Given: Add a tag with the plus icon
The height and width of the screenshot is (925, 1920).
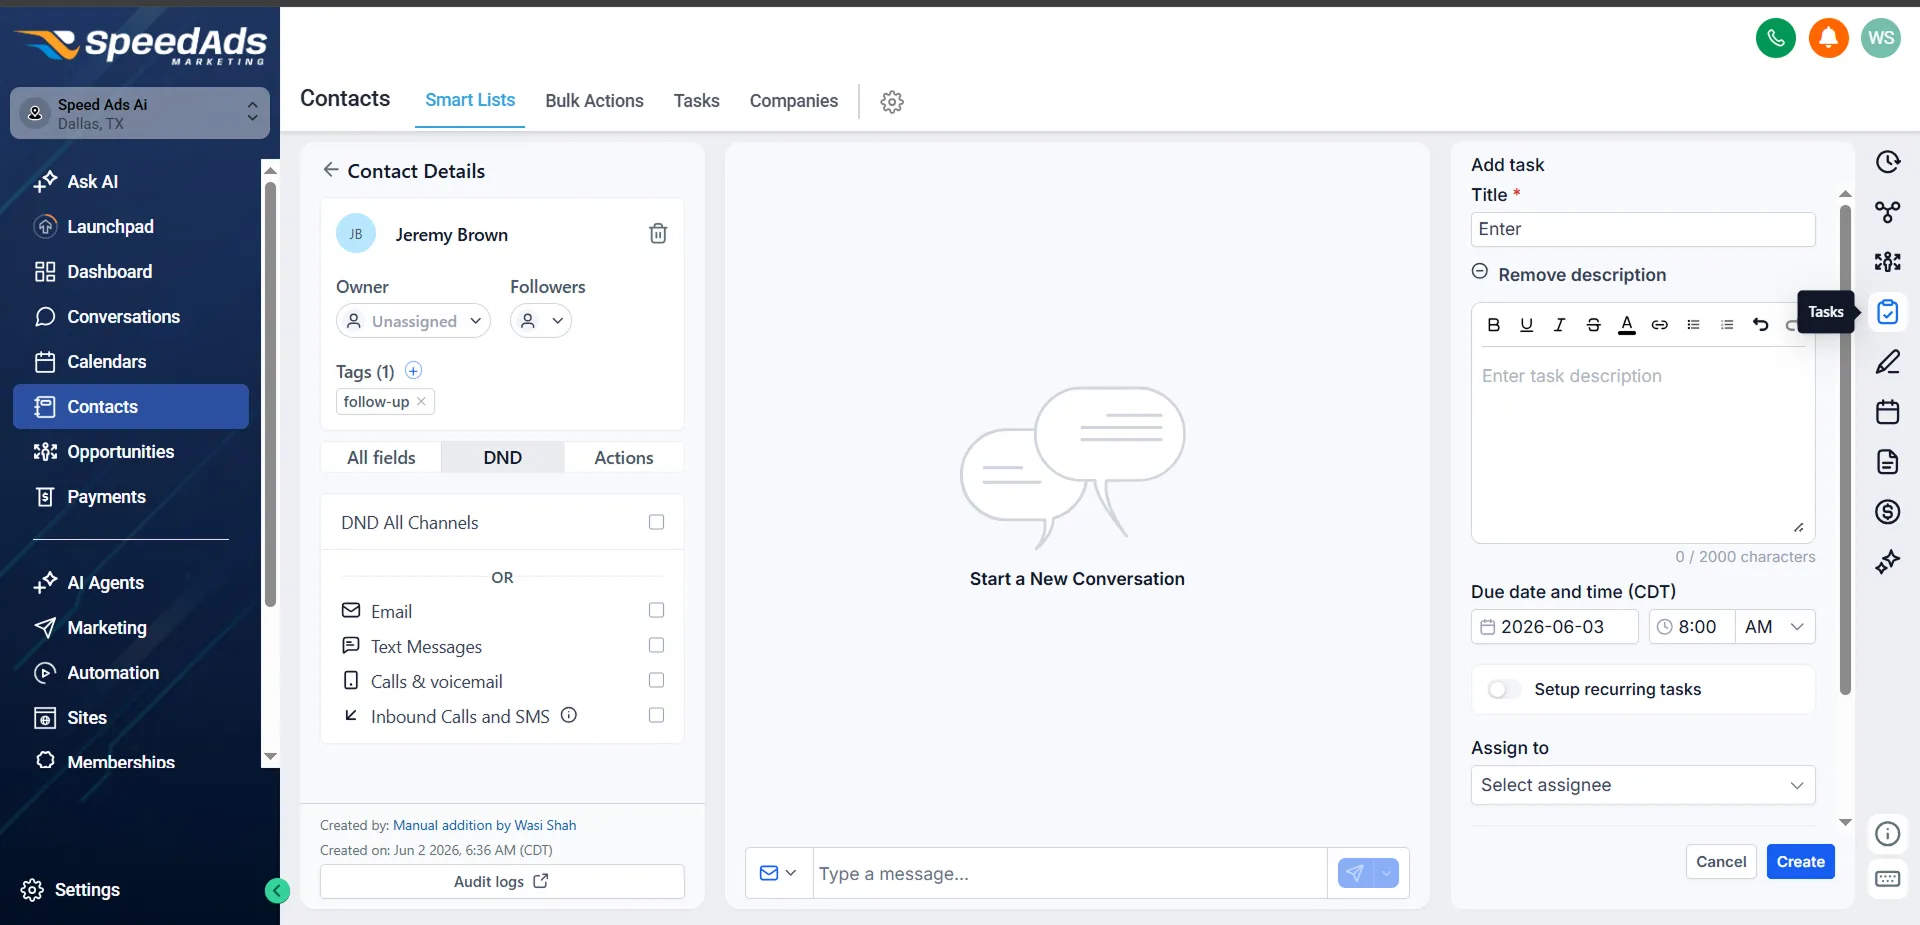Looking at the screenshot, I should coord(413,371).
